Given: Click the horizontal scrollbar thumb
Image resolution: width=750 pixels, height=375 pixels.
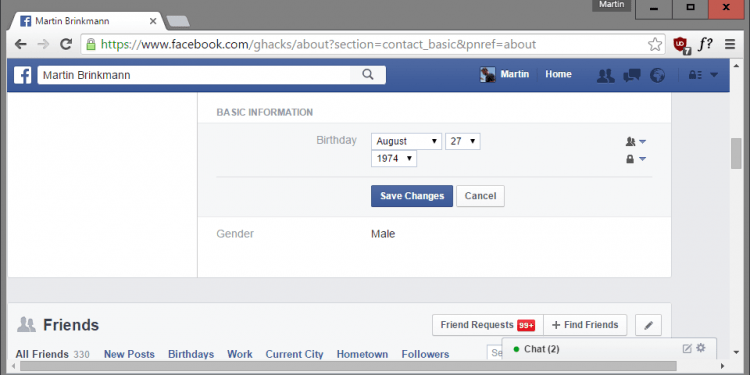Looking at the screenshot, I should coord(348,366).
